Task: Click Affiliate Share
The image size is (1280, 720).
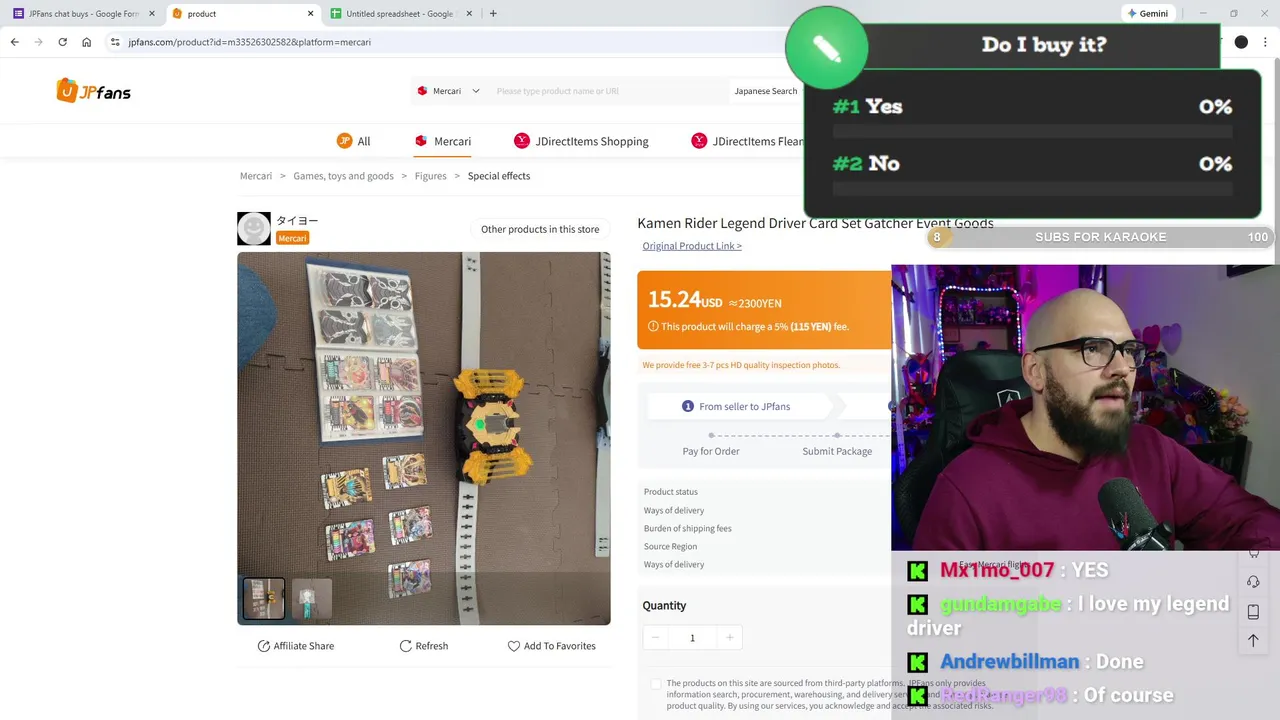Action: (x=296, y=646)
